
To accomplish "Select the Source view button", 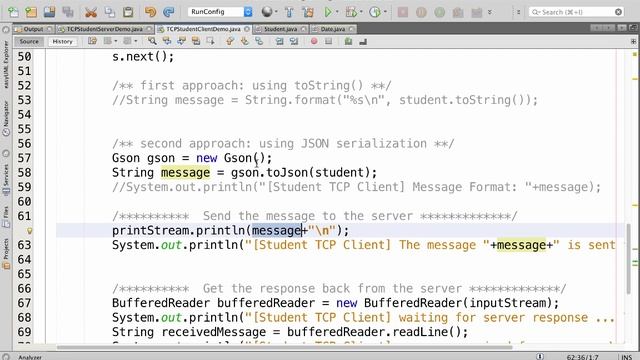I will [x=29, y=42].
